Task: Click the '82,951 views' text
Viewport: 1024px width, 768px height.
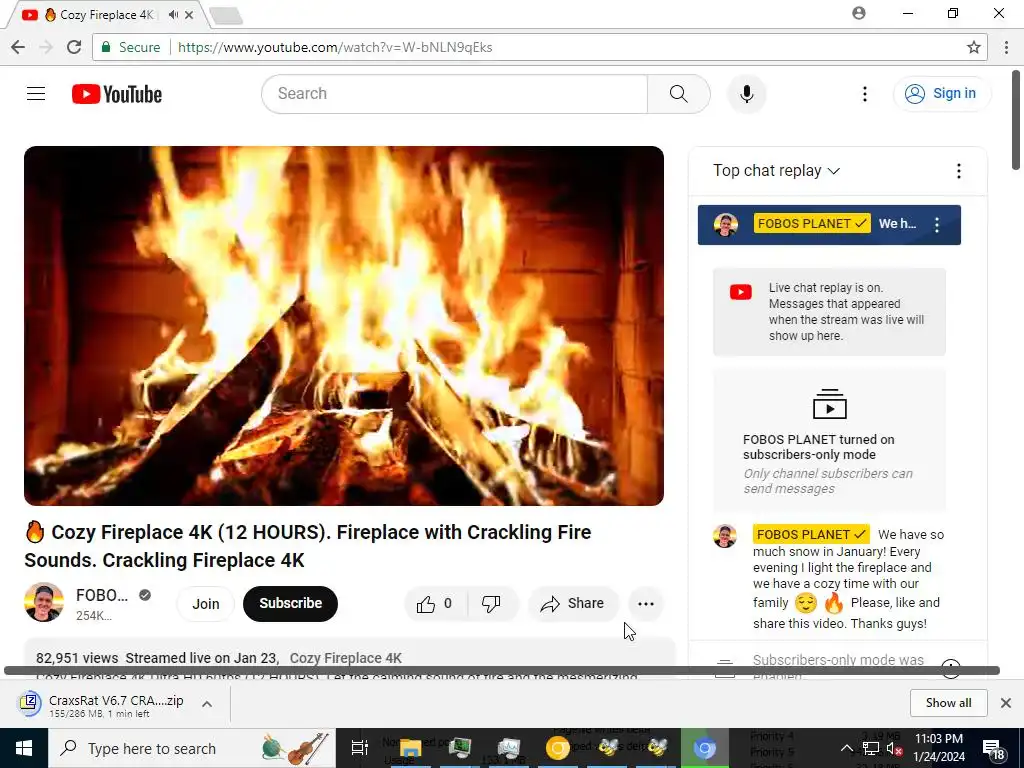Action: 77,658
